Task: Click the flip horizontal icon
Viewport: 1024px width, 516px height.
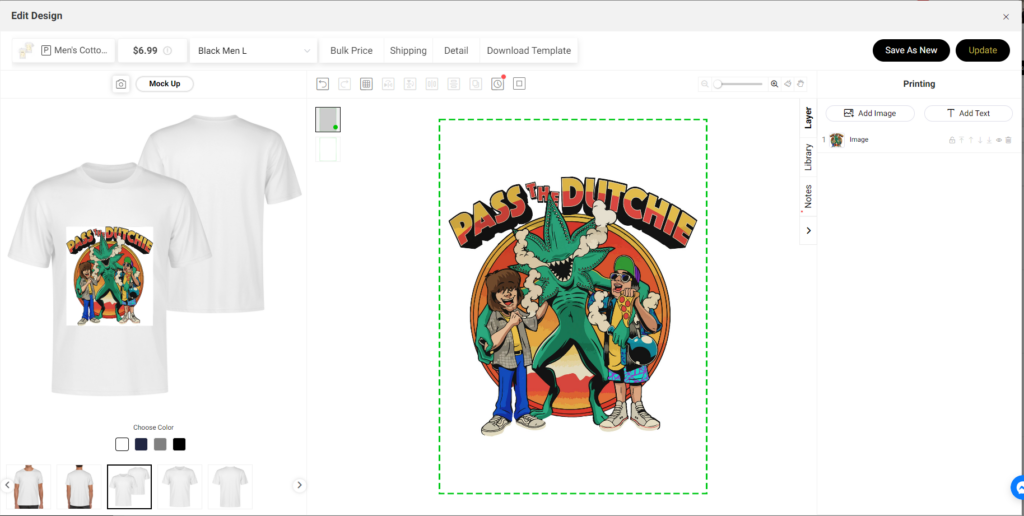Action: pyautogui.click(x=388, y=84)
